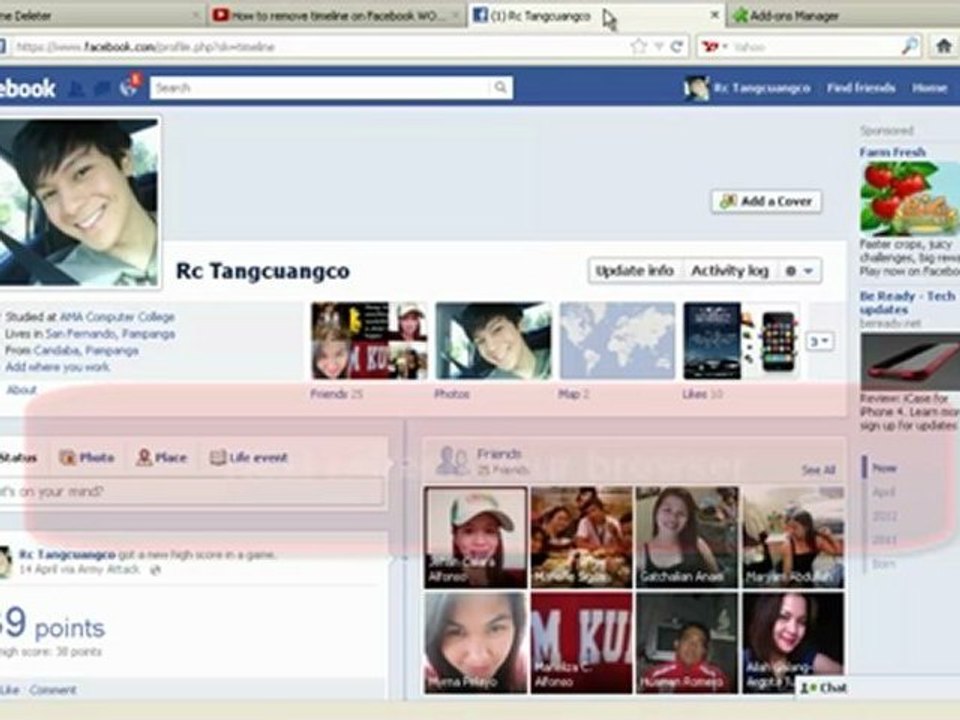Bookmark page with star icon
This screenshot has height=720, width=960.
coord(638,47)
